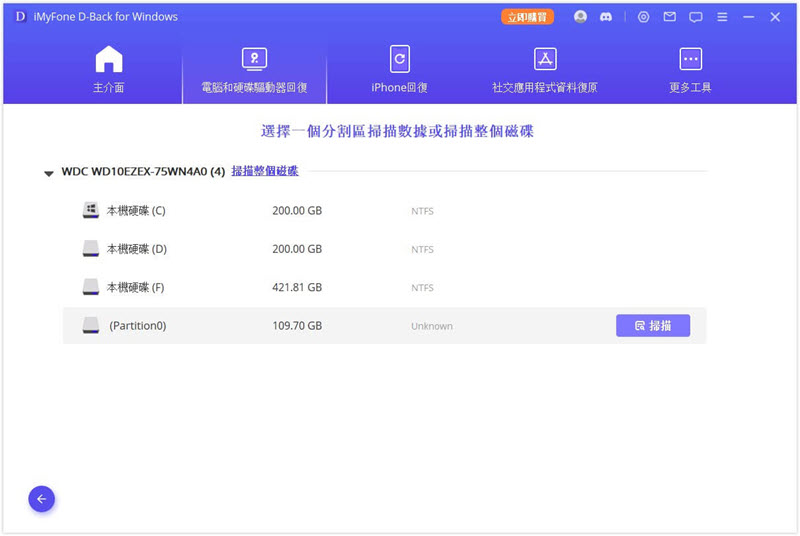
Task: Select the 本機硬碟 (F) partition name
Action: point(135,287)
